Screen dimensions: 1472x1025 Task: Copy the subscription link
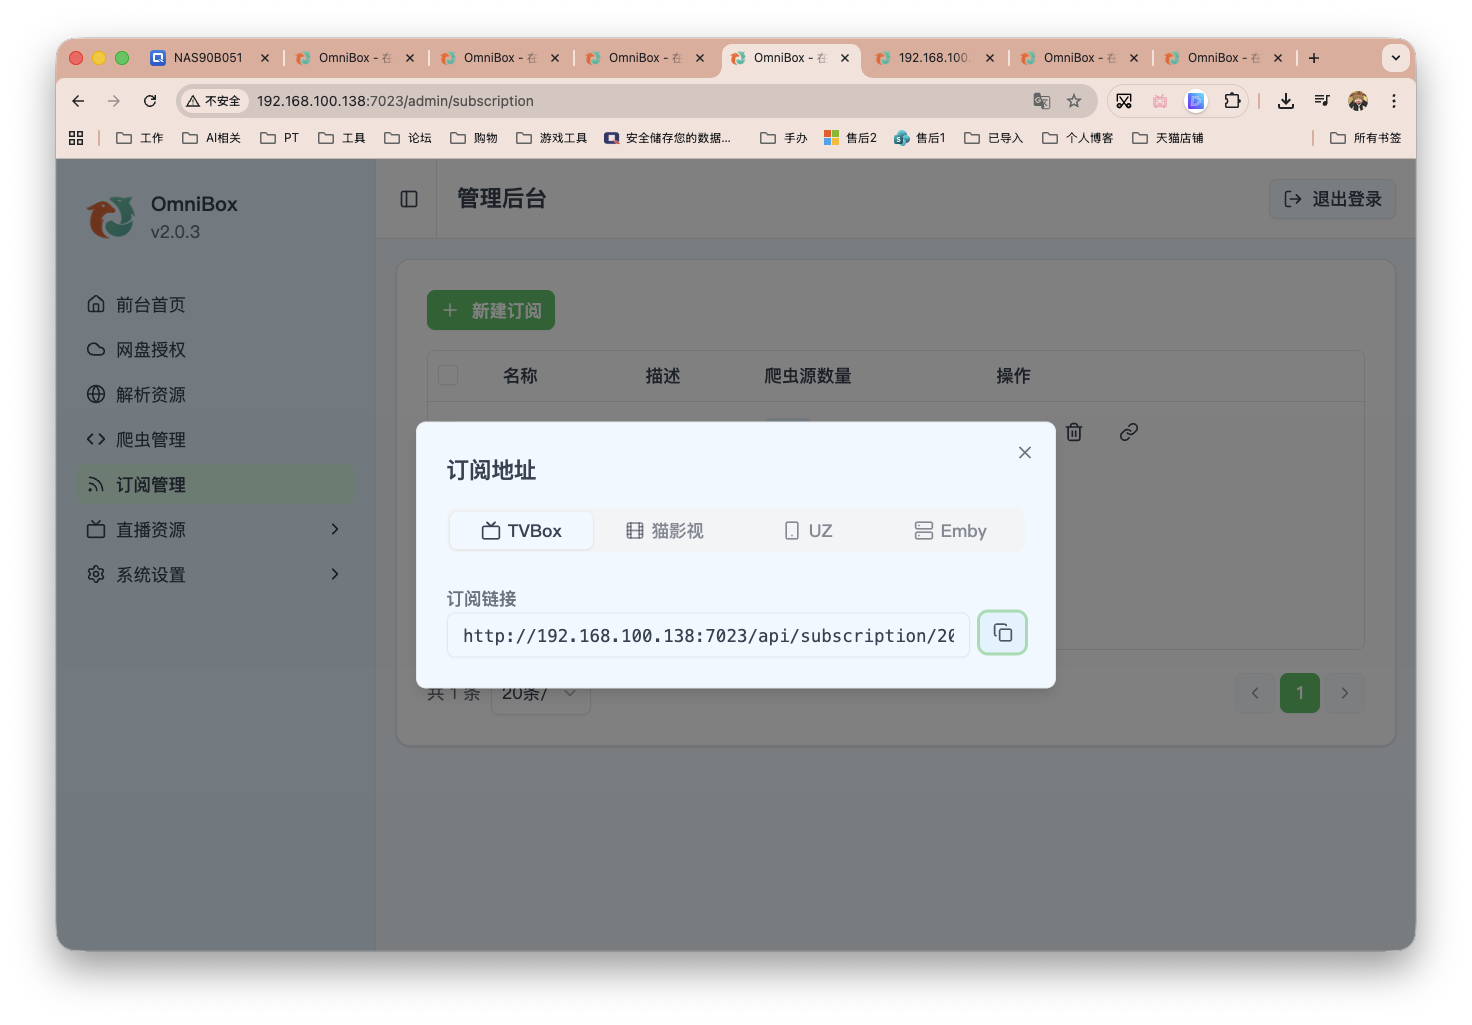click(1002, 632)
